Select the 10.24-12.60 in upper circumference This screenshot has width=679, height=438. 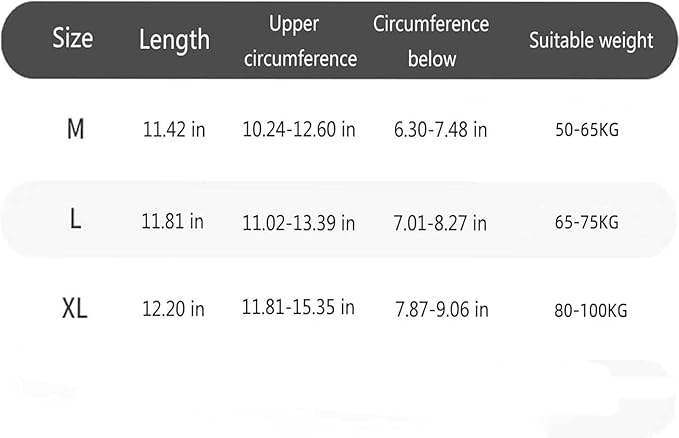[x=298, y=130]
